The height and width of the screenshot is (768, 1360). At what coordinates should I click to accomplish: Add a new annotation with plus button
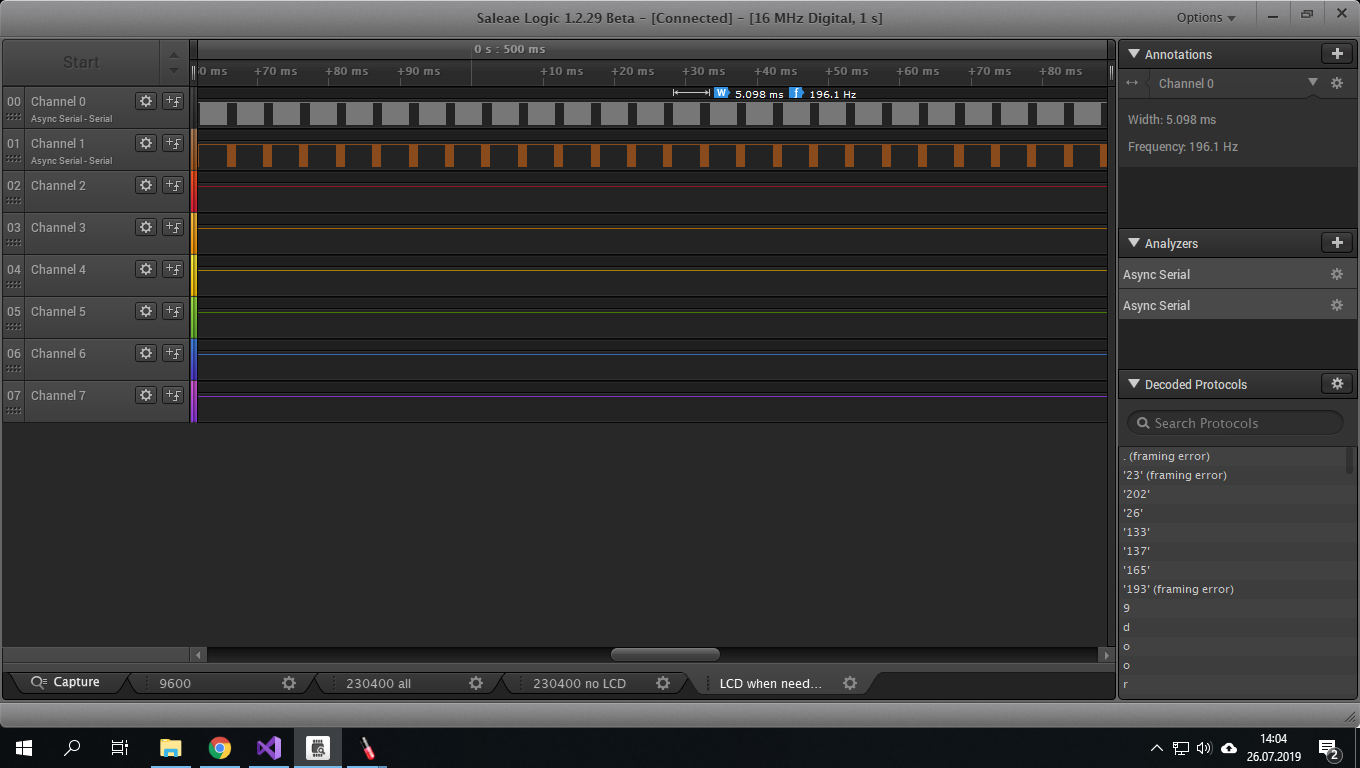(1336, 54)
